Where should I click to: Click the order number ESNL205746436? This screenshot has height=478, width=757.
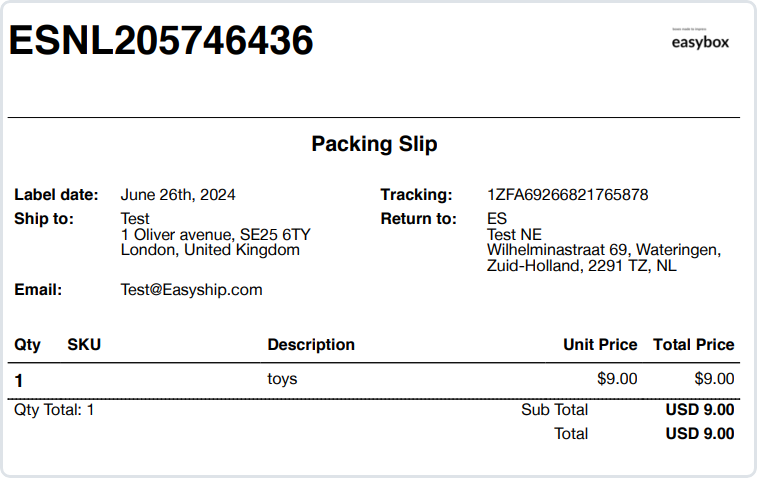(161, 41)
